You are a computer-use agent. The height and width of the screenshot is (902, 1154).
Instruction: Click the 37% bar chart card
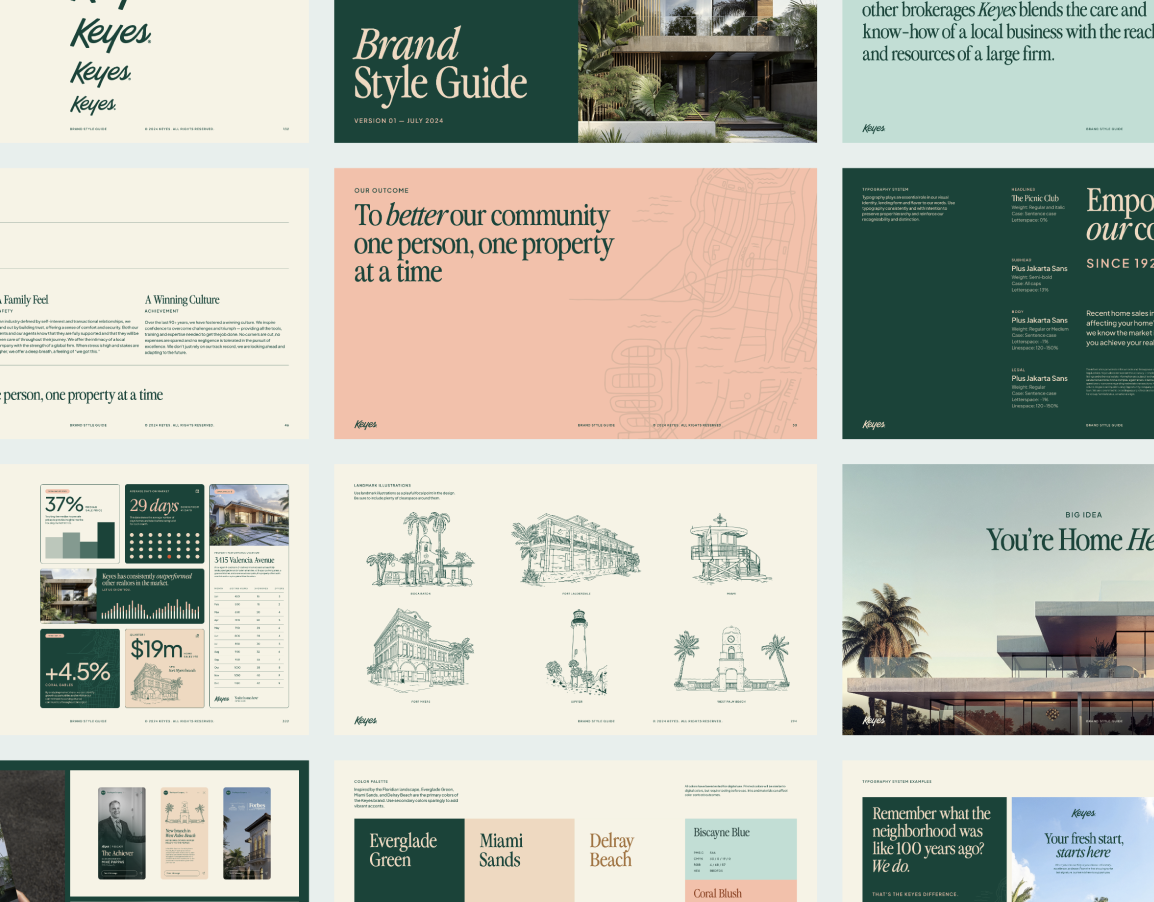tap(80, 524)
